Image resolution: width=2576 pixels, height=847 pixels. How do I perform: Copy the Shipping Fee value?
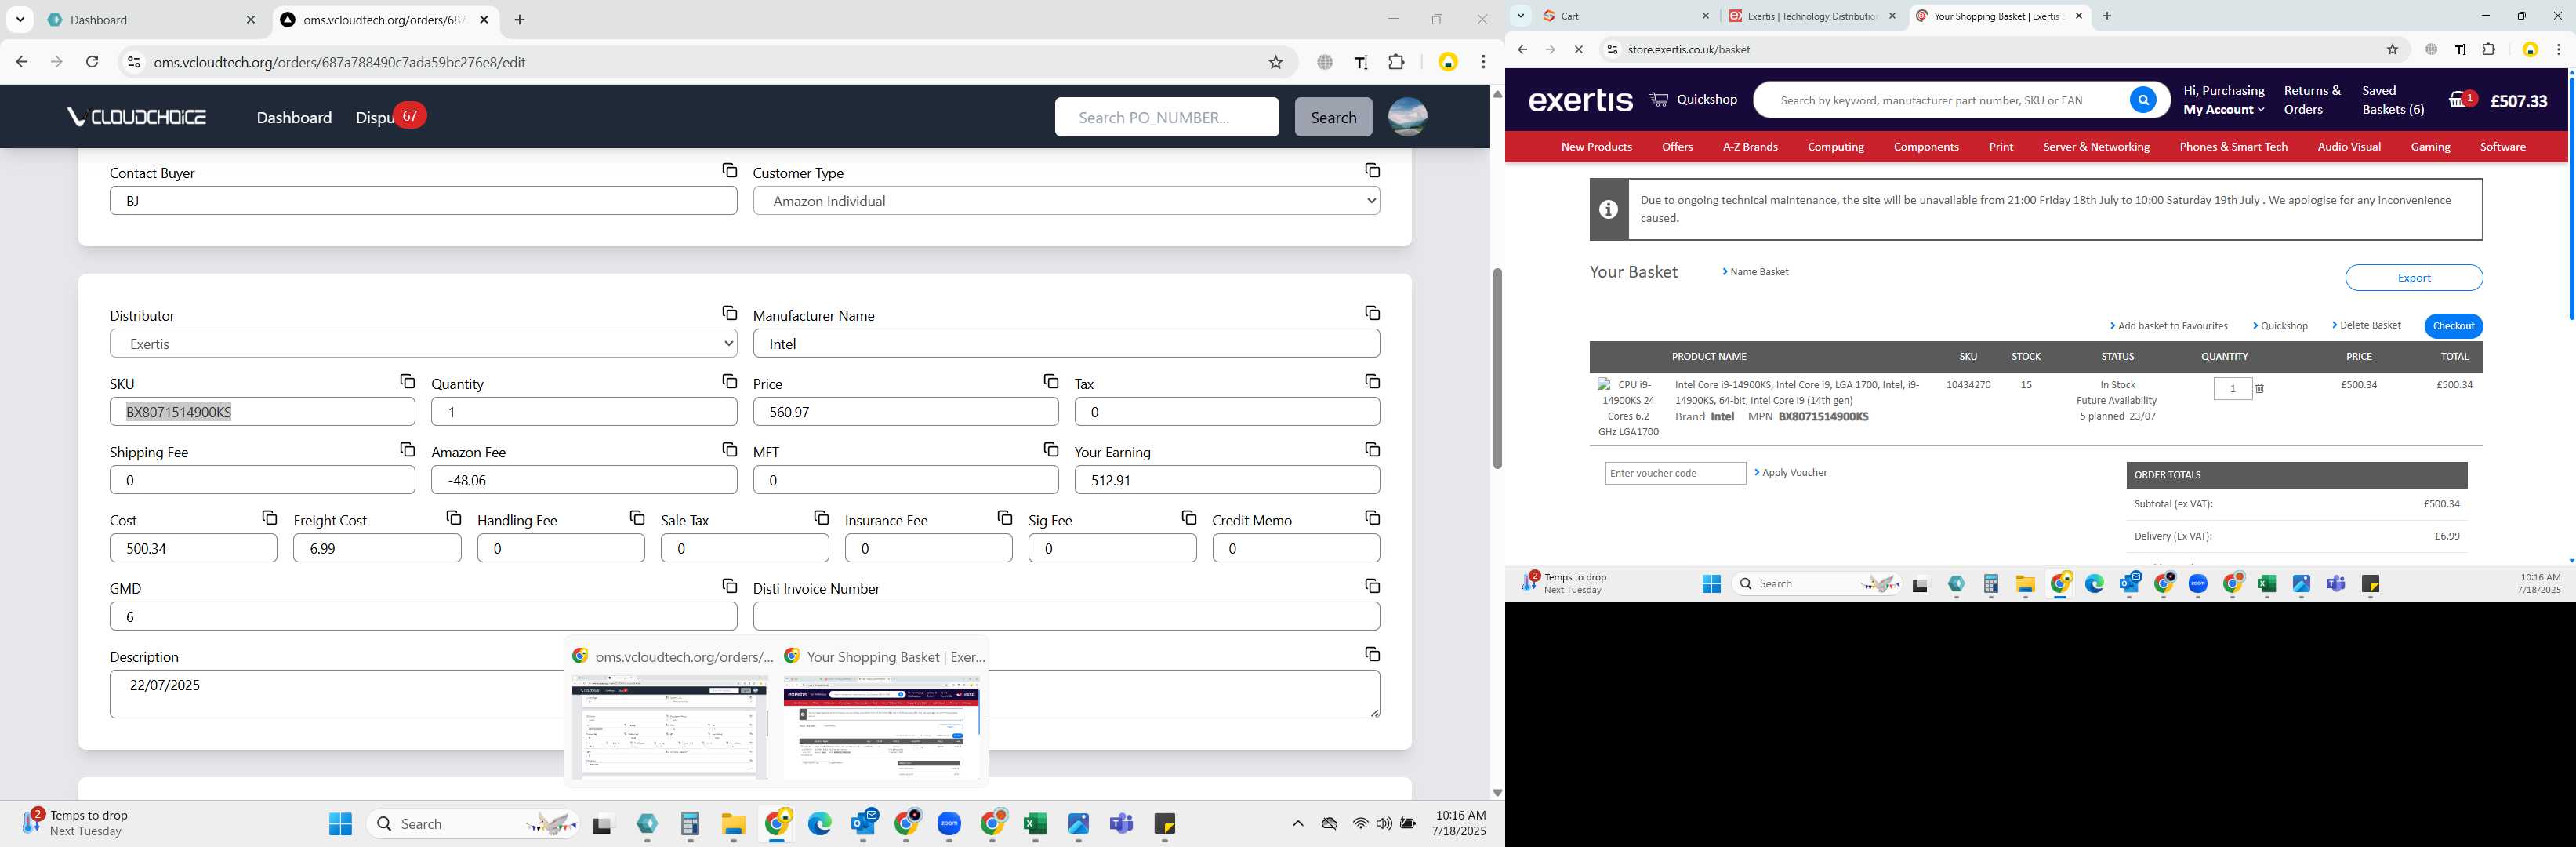click(x=407, y=450)
